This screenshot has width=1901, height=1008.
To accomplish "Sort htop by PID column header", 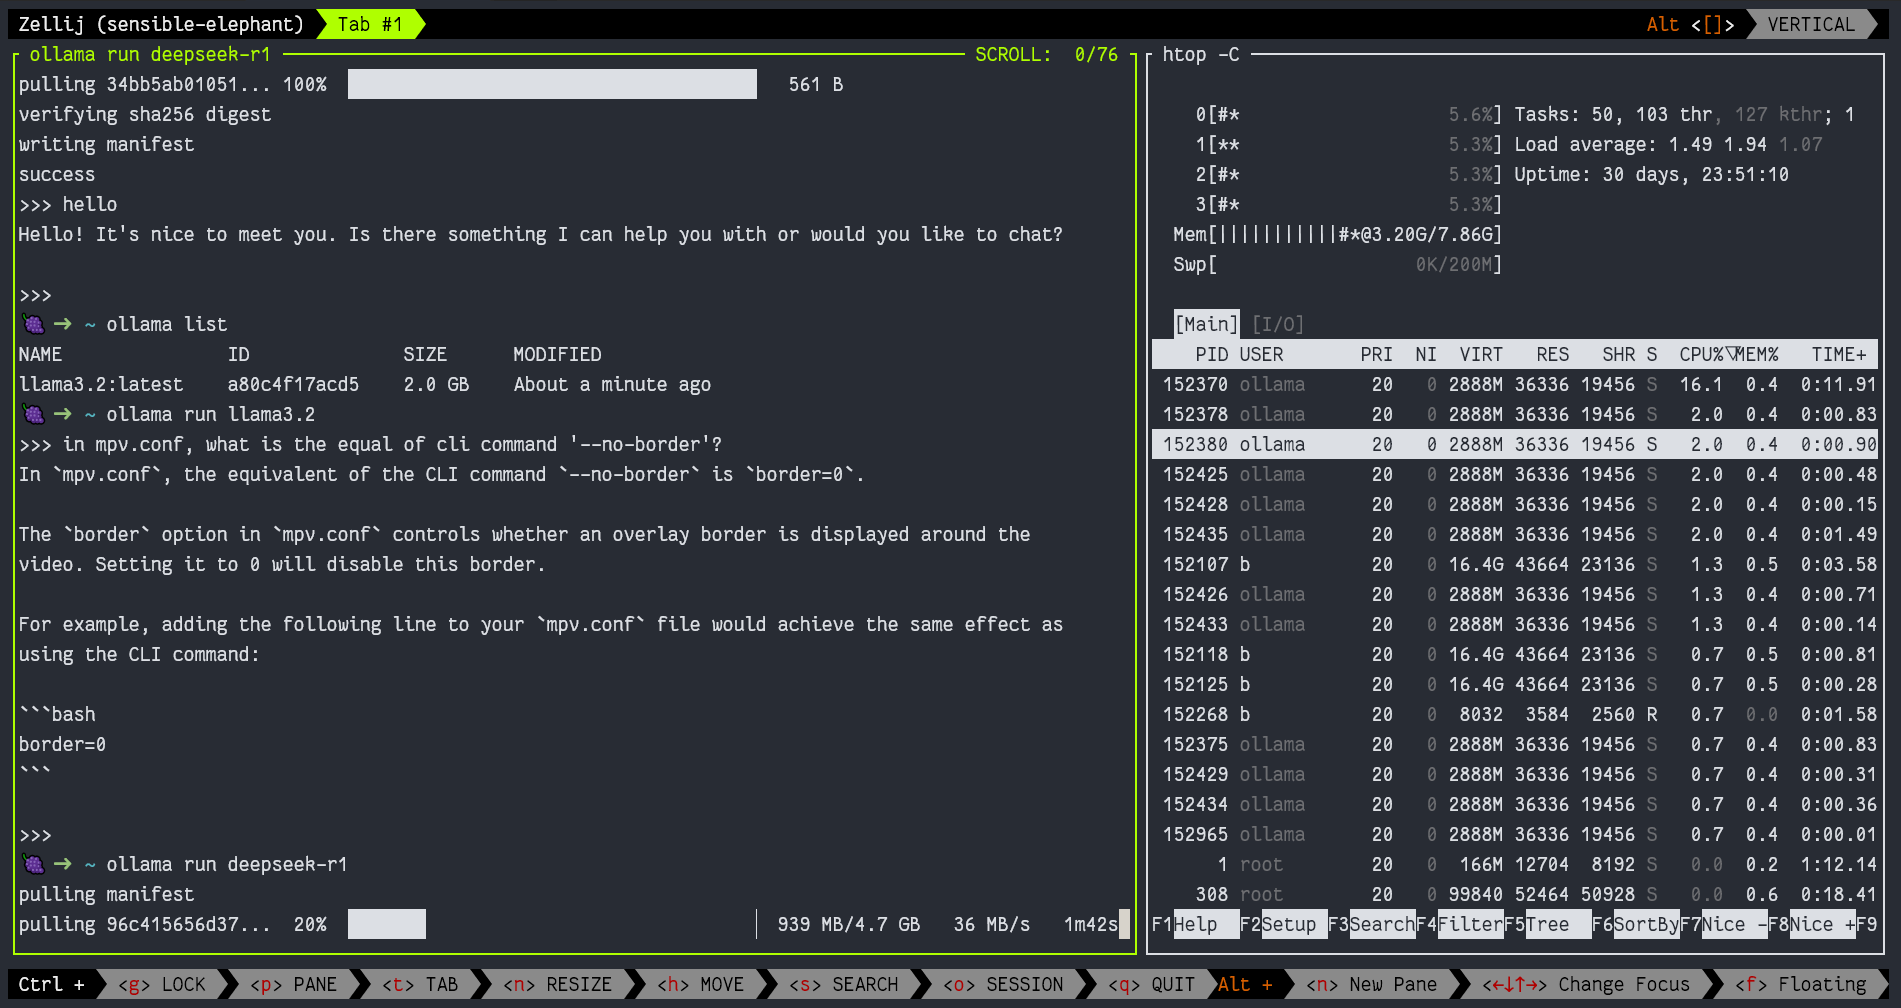I will 1211,354.
